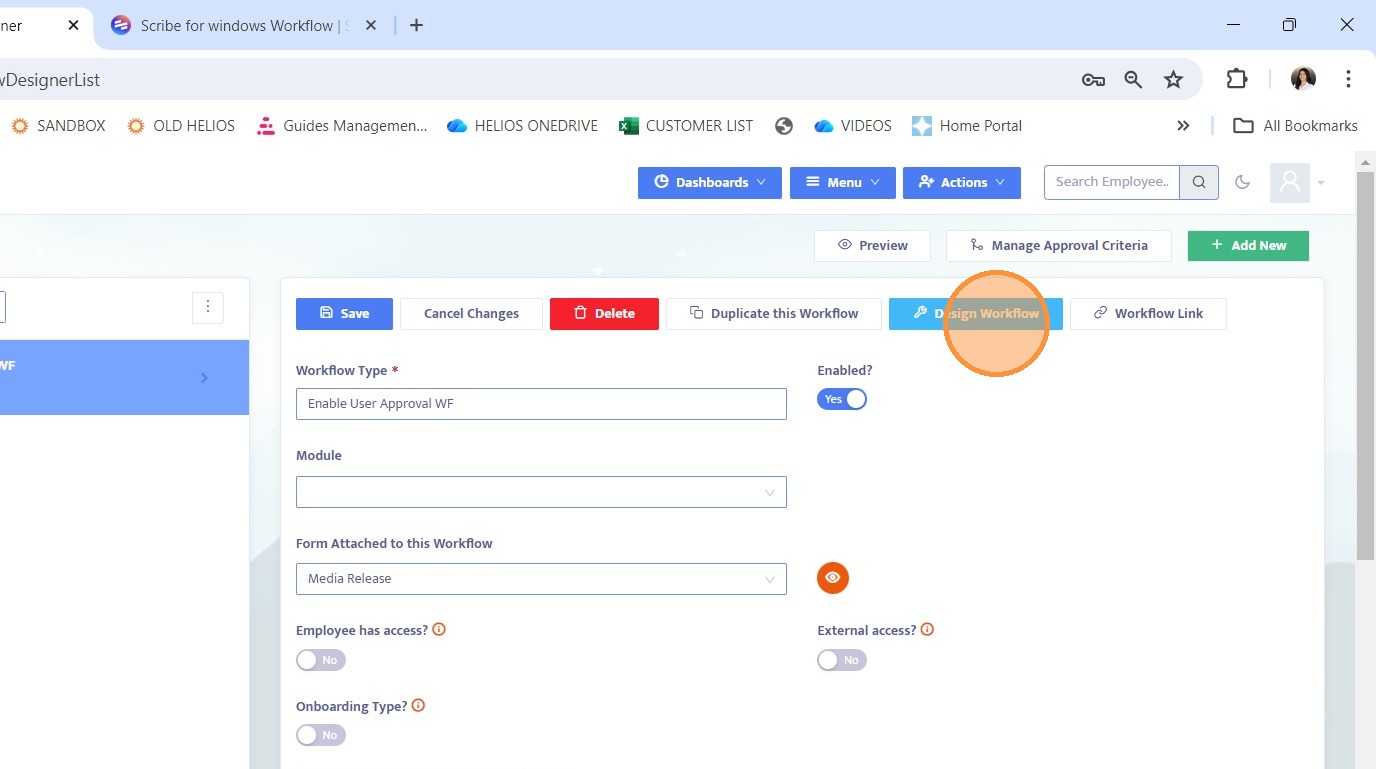
Task: Open Manage Approval Criteria
Action: pos(1059,245)
